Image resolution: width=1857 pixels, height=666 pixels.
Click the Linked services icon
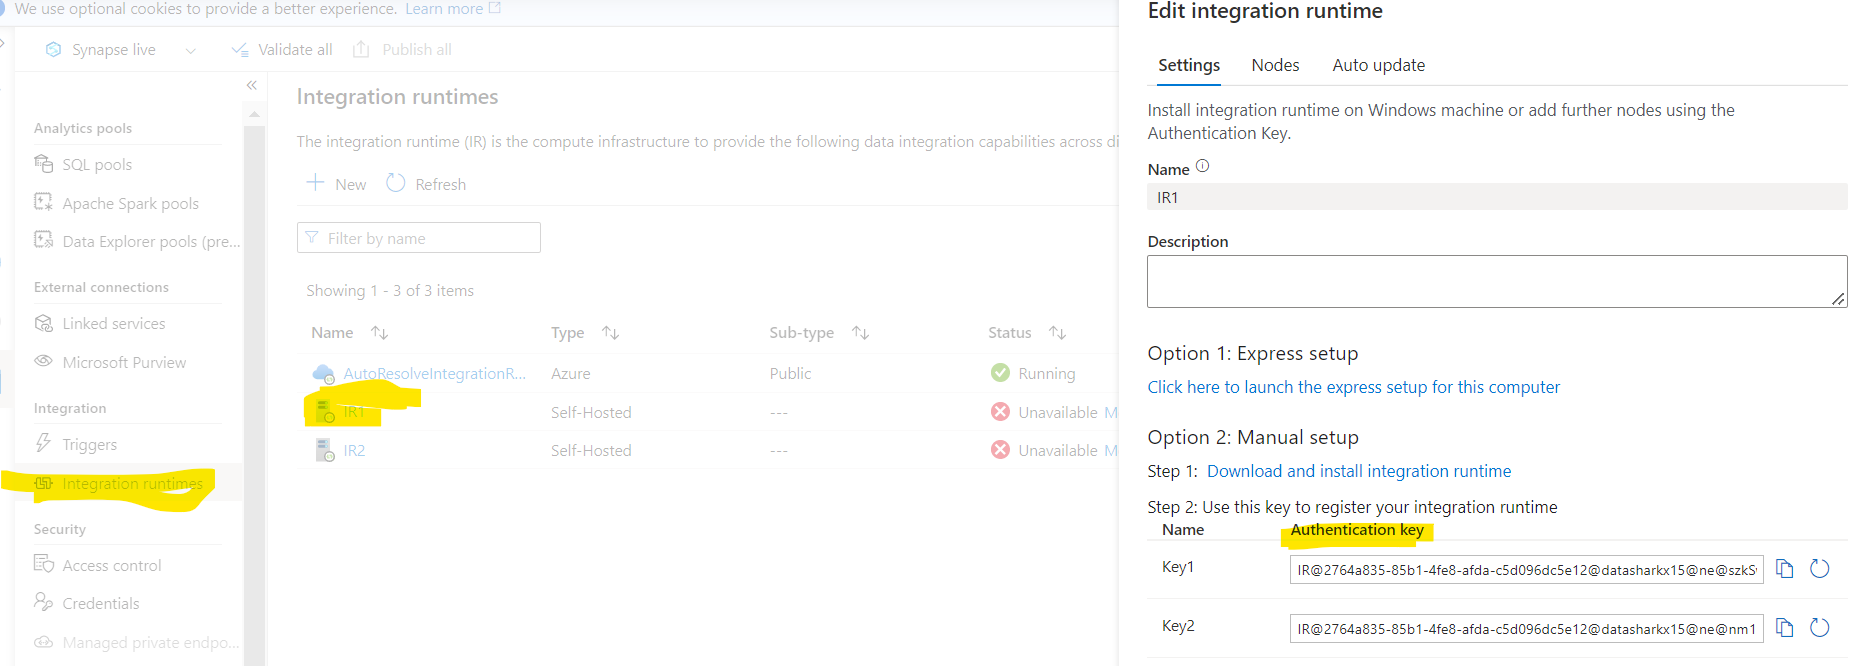click(x=44, y=323)
